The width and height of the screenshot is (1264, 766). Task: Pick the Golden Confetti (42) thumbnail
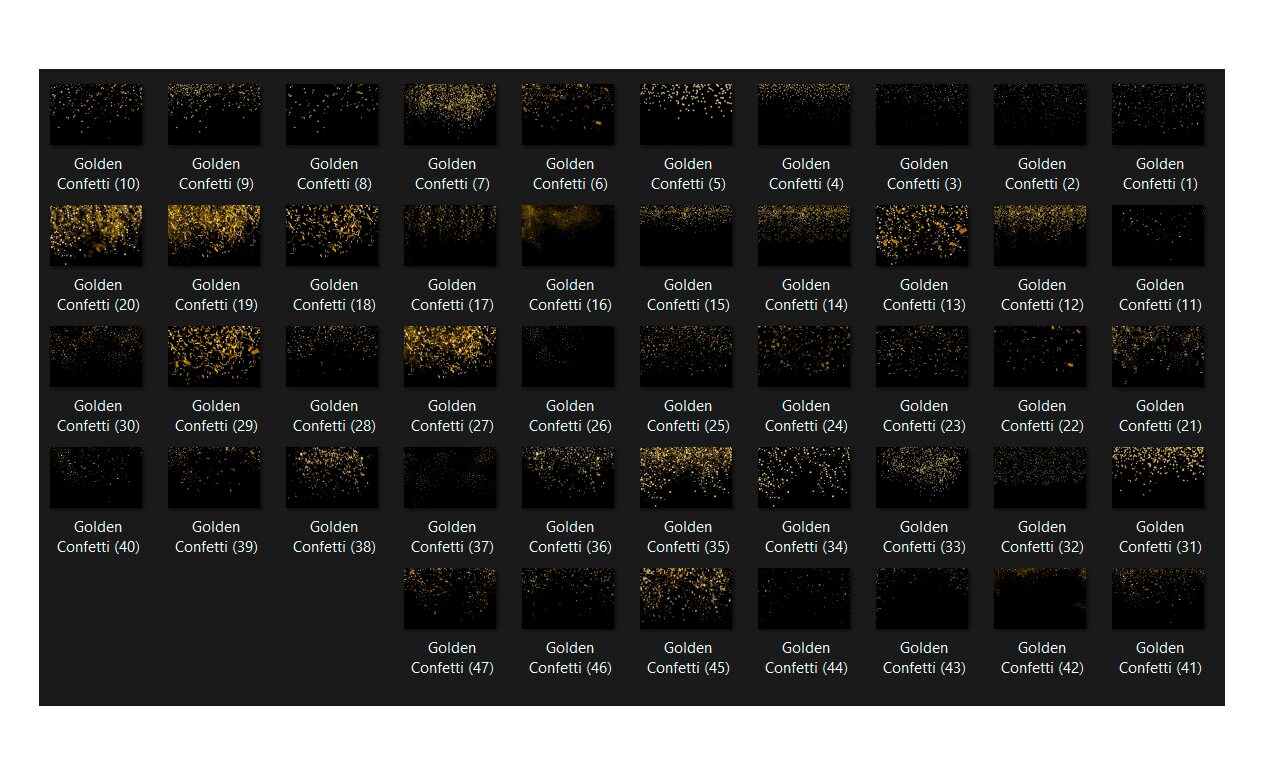pyautogui.click(x=1040, y=598)
